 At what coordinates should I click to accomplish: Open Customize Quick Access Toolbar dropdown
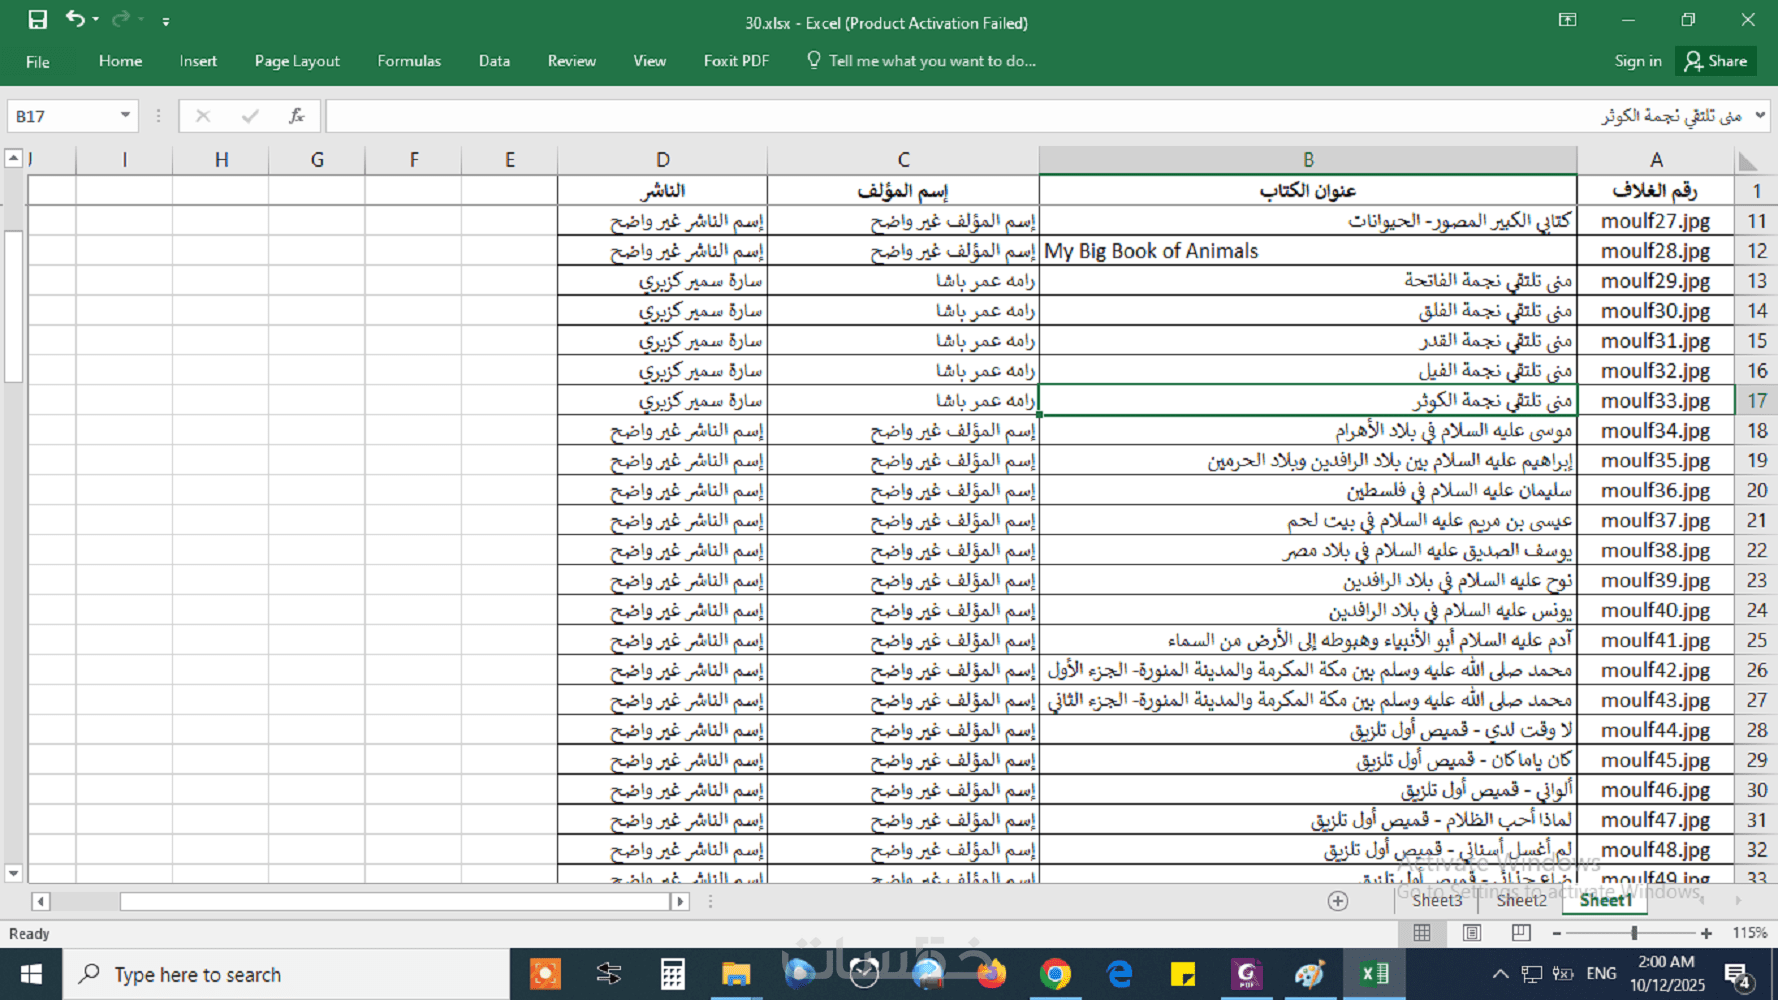click(x=166, y=20)
